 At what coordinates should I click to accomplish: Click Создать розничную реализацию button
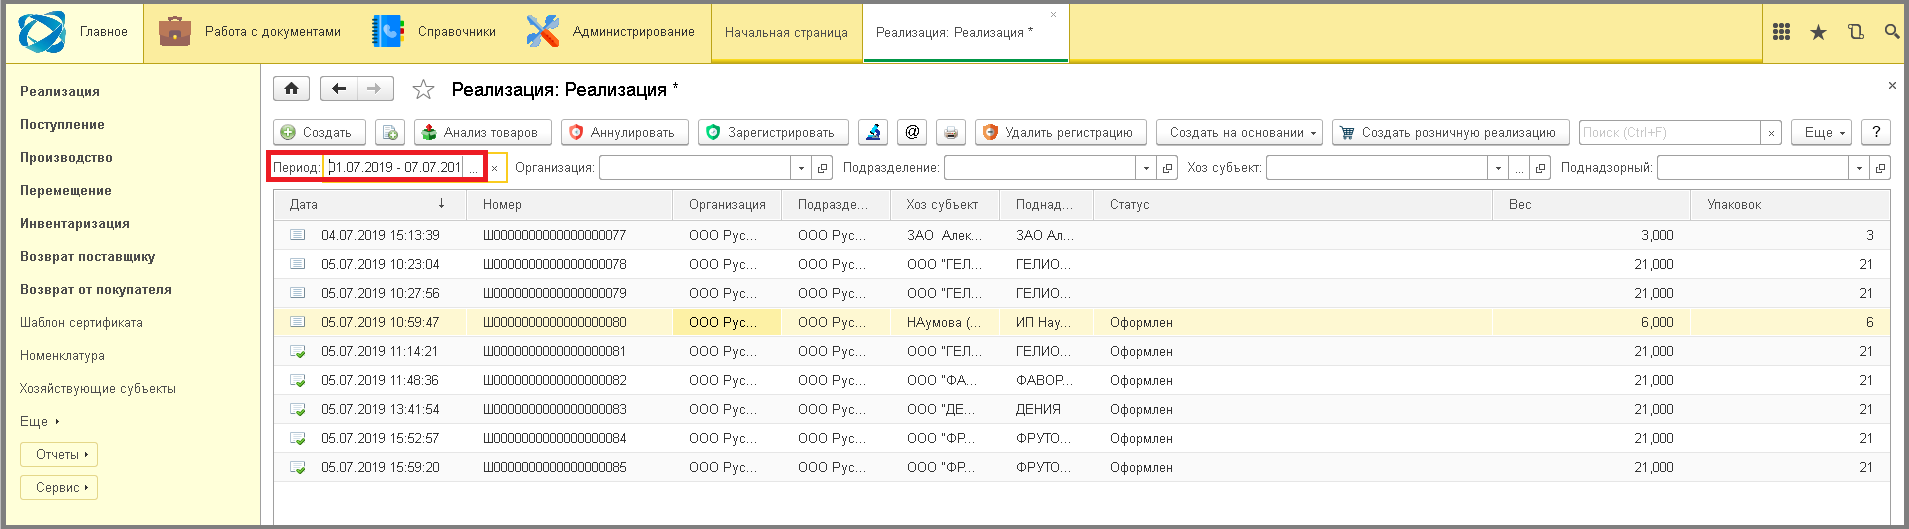click(1450, 132)
